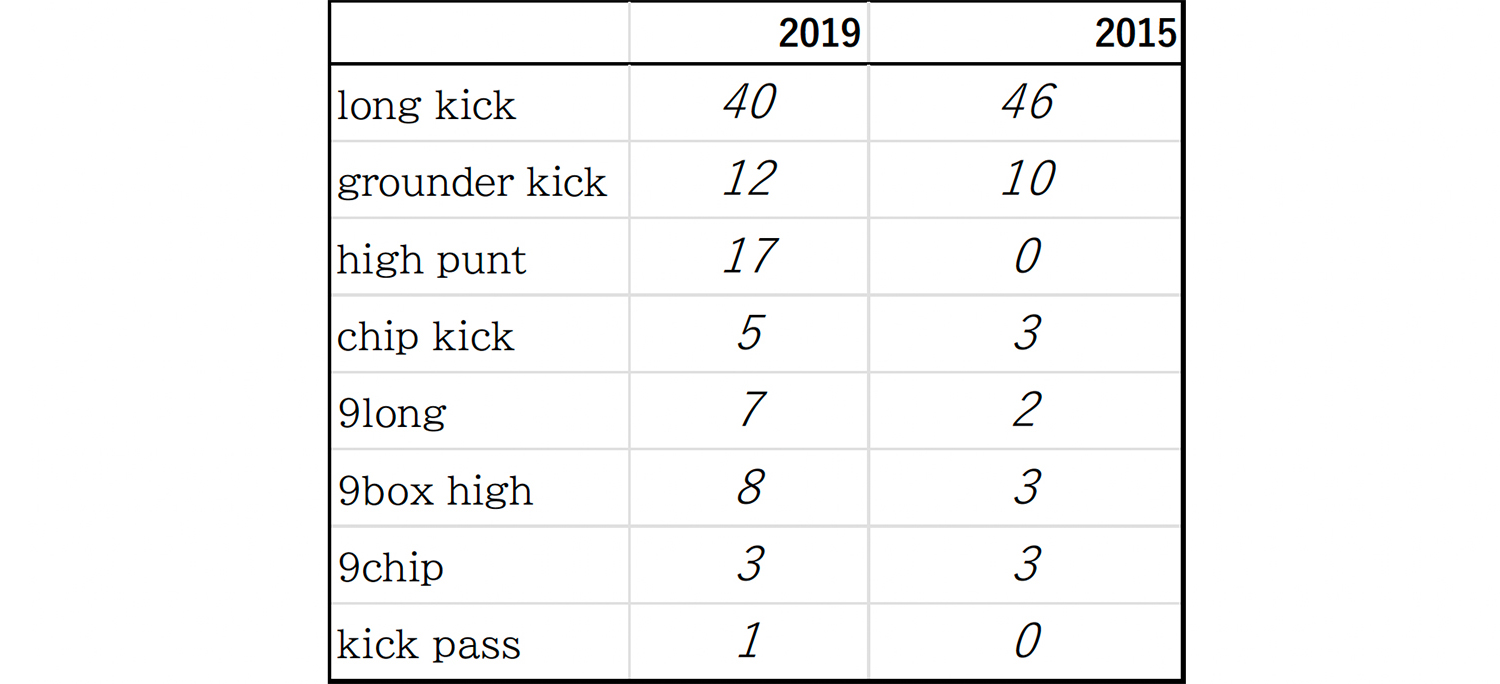Click the "9chip" row label
Image resolution: width=1500 pixels, height=684 pixels.
[x=391, y=567]
